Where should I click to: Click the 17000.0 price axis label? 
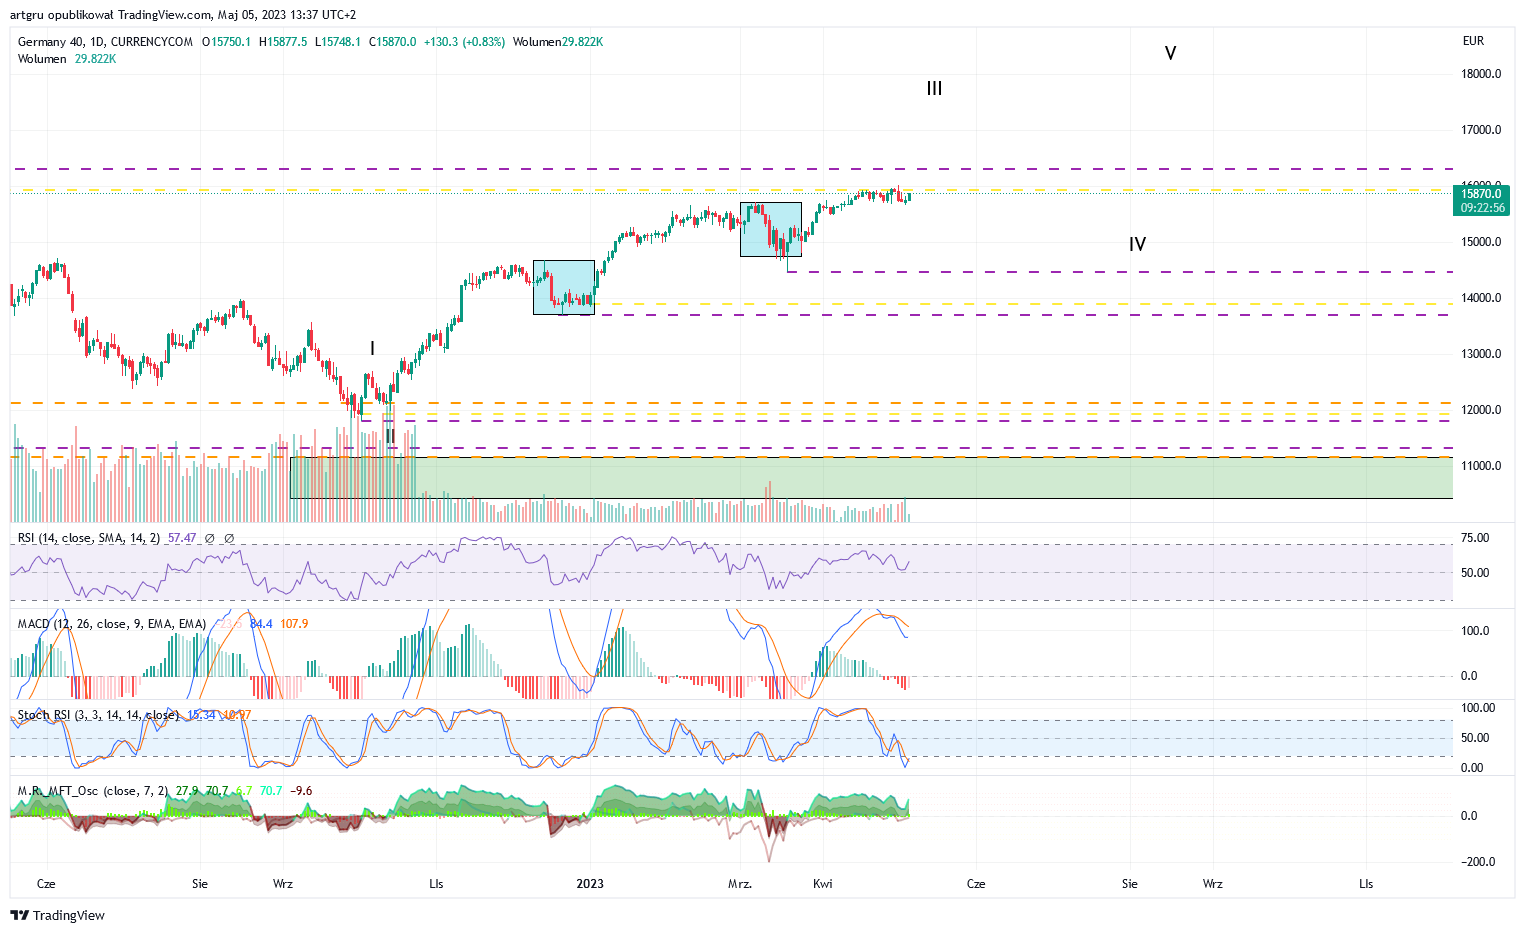1481,130
